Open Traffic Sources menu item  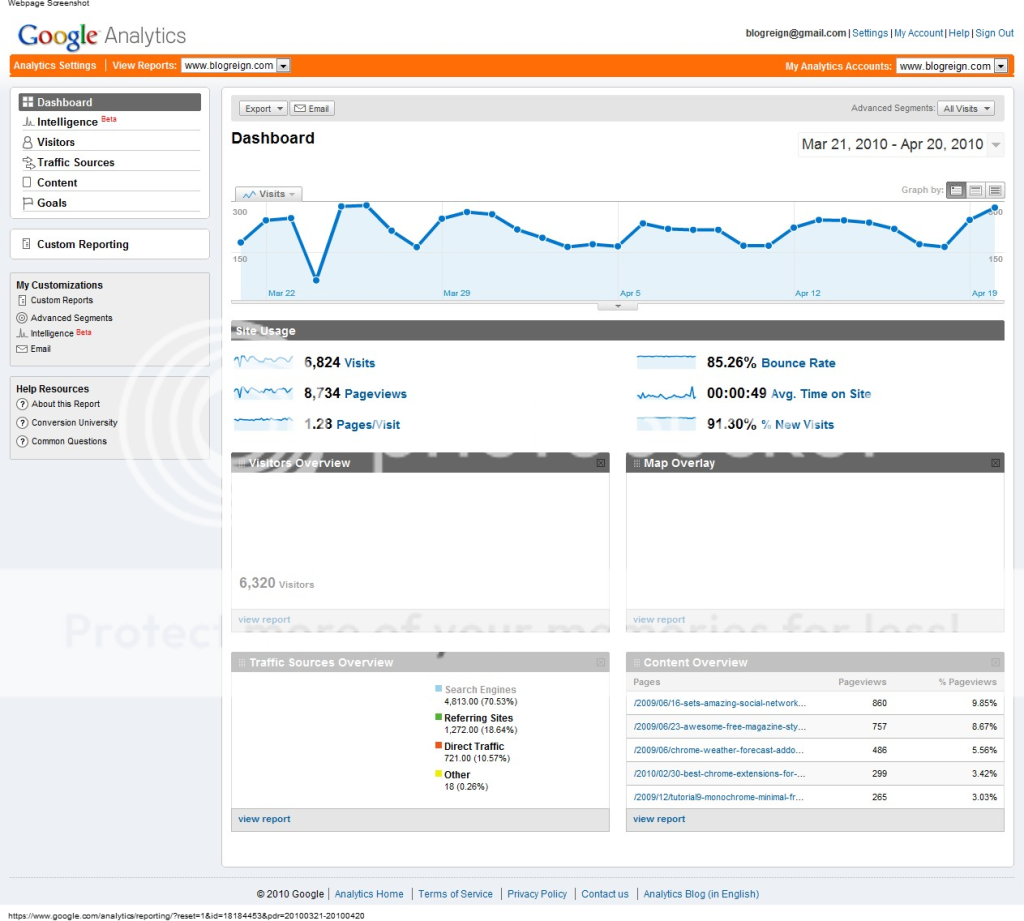click(75, 162)
